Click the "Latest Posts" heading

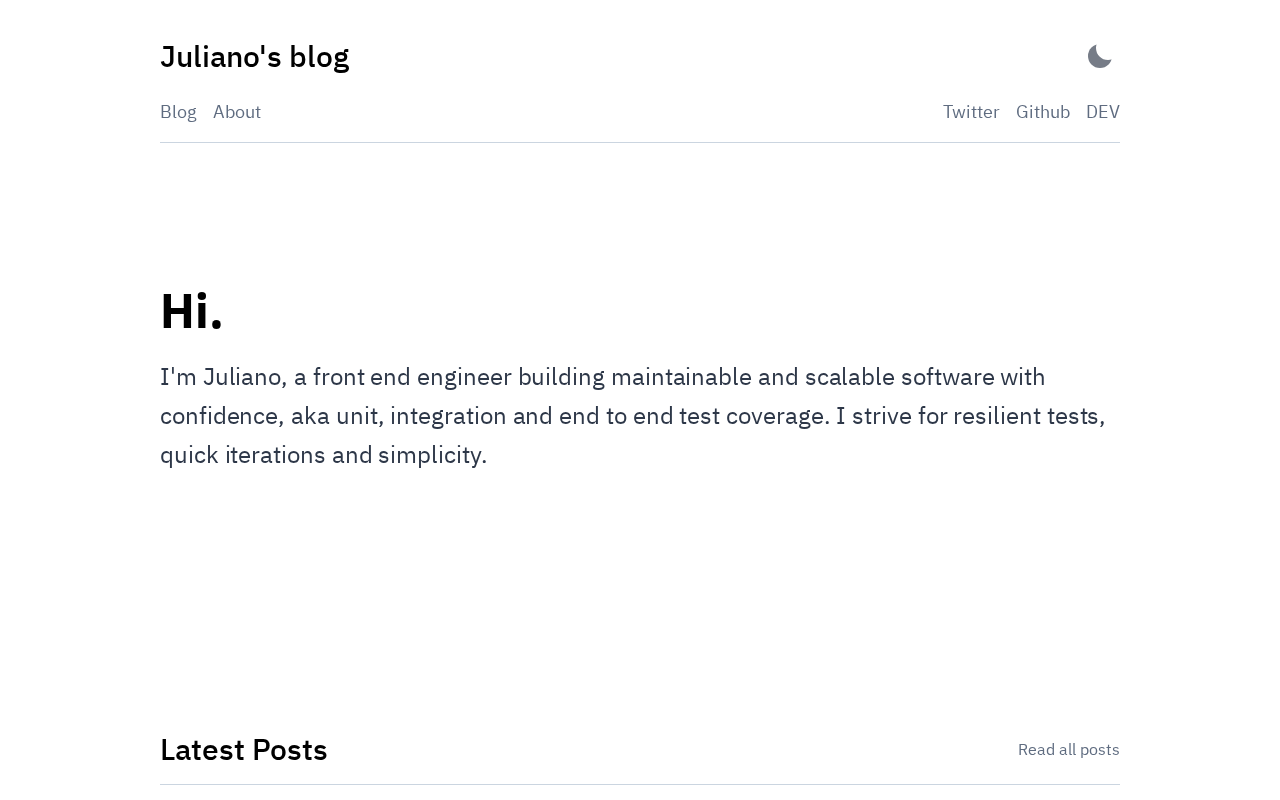244,750
